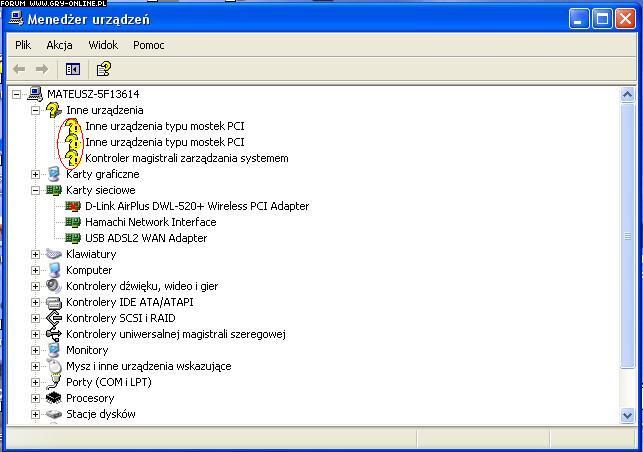This screenshot has height=452, width=643.
Task: Open the Akcja menu
Action: tap(59, 45)
